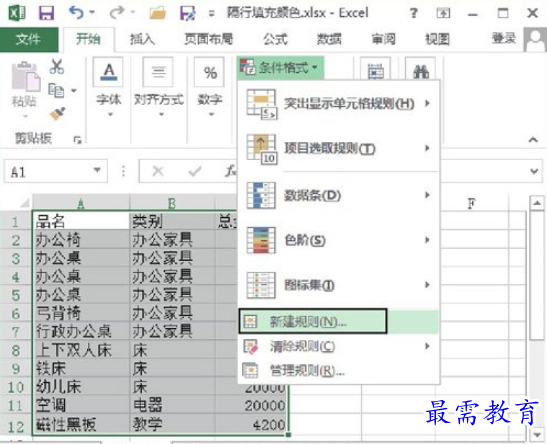547x444 pixels.
Task: Expand the Name Box dropdown arrow
Action: tap(97, 170)
